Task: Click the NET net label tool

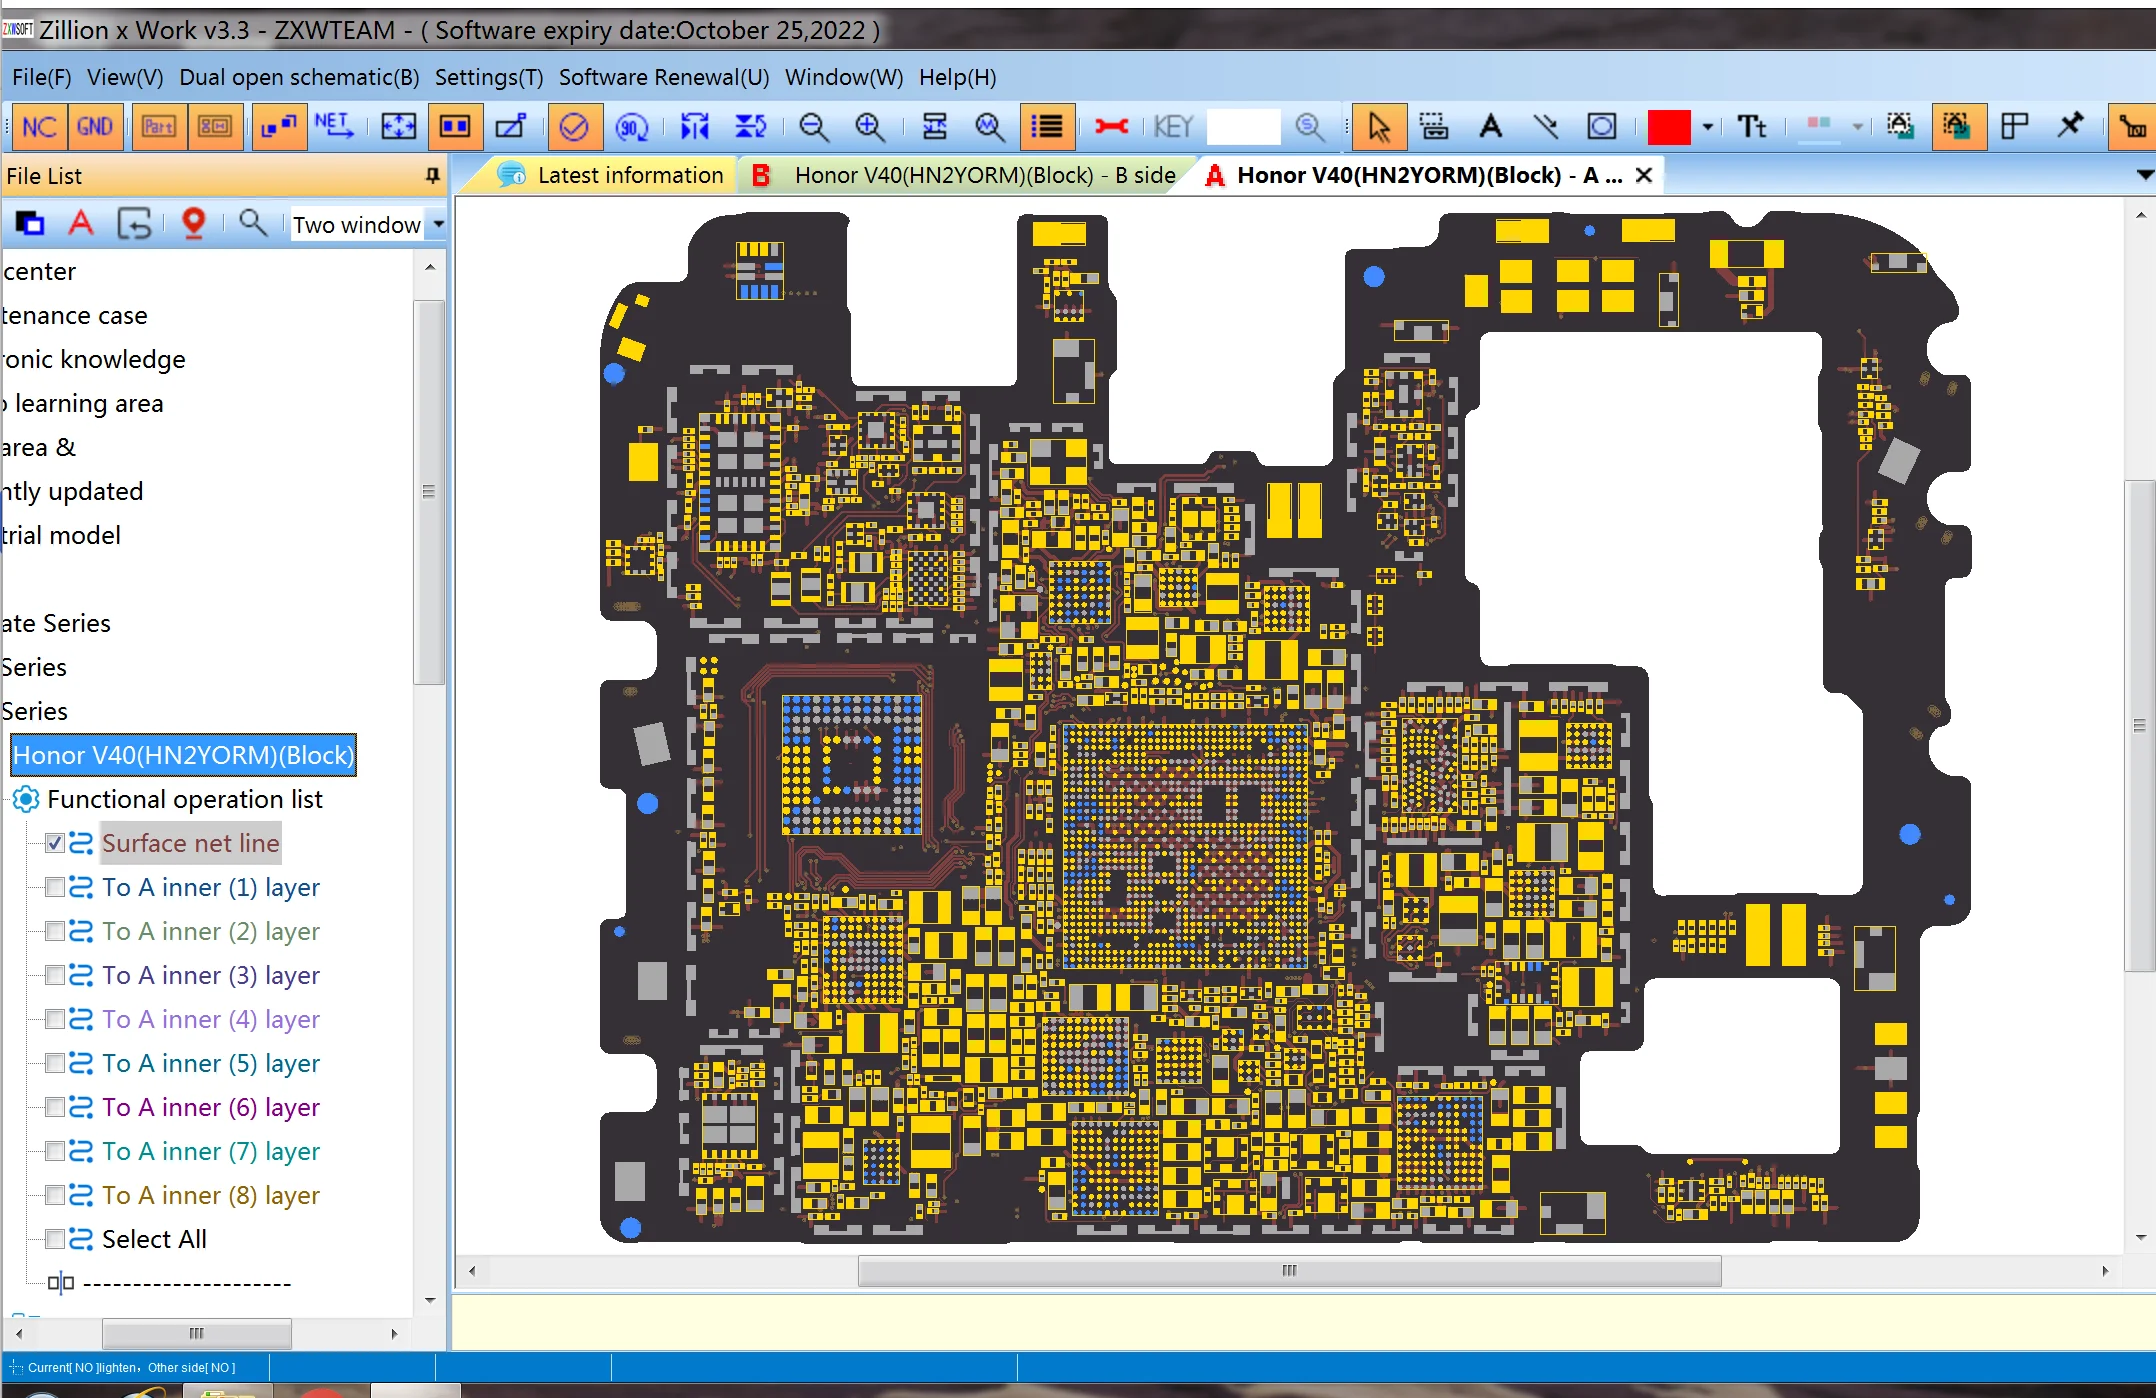Action: point(335,126)
